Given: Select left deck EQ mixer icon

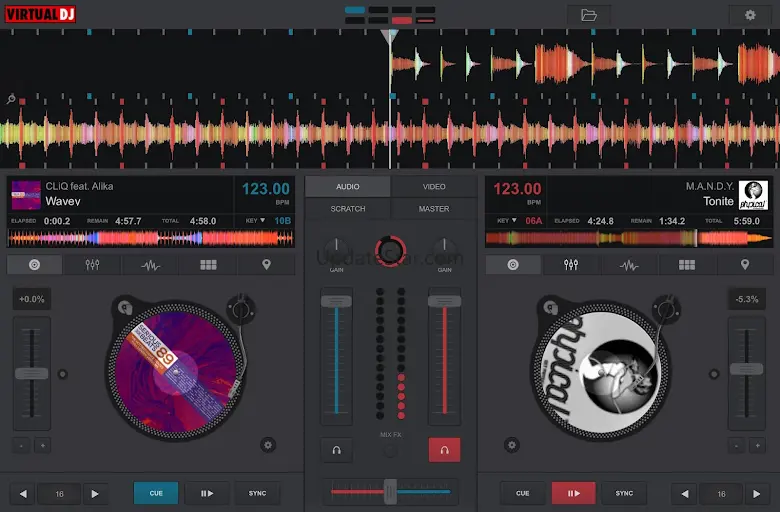Looking at the screenshot, I should point(92,265).
